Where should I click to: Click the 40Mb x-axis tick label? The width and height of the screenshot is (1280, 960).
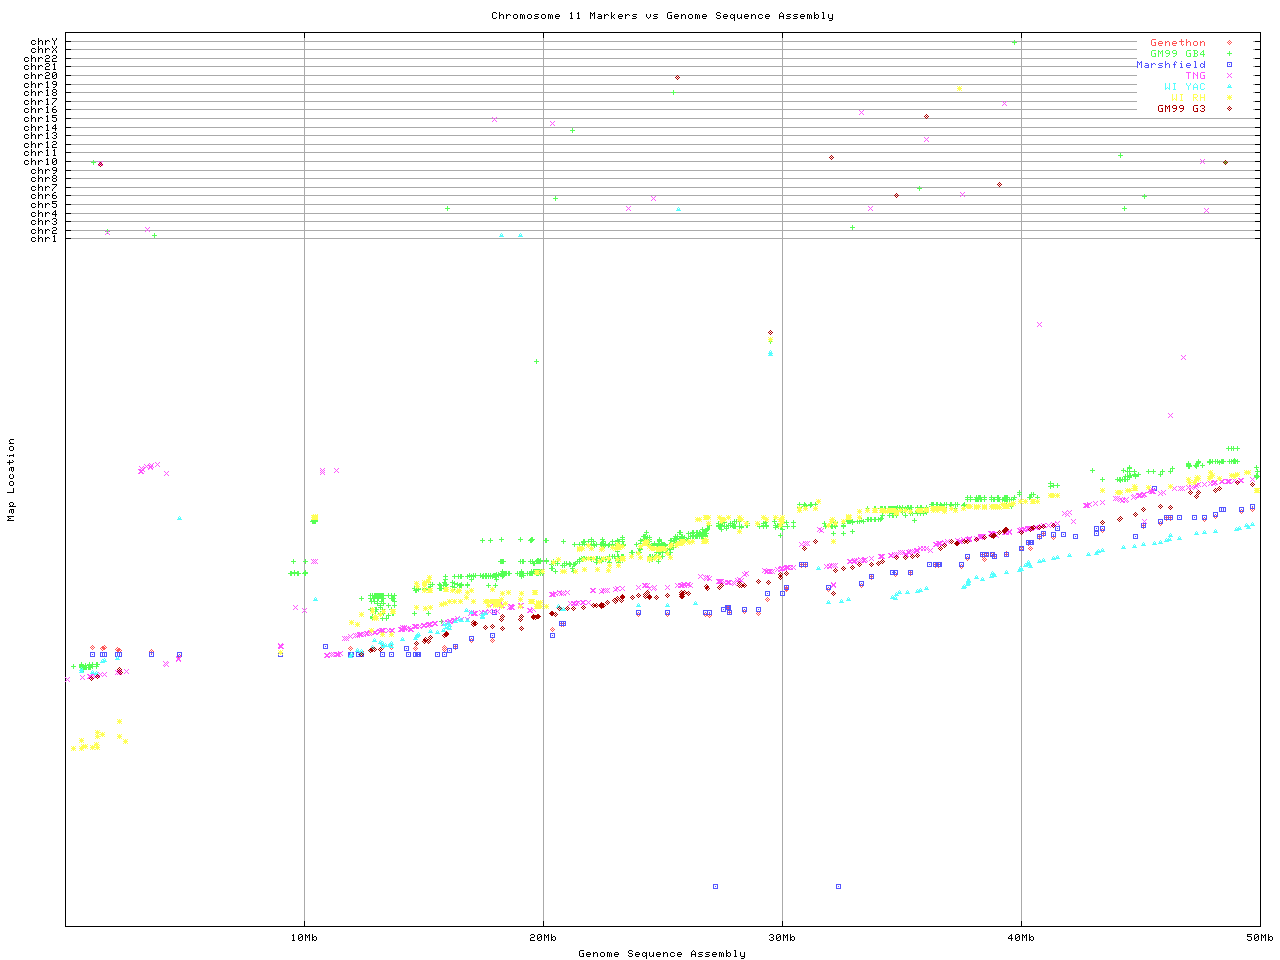pos(1021,938)
